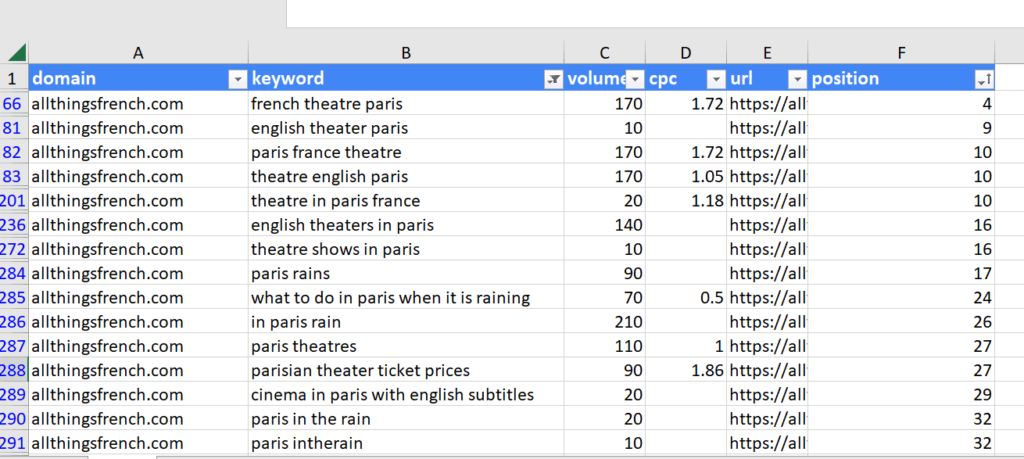Select column C header
Viewport: 1024px width, 459px height.
tap(604, 53)
